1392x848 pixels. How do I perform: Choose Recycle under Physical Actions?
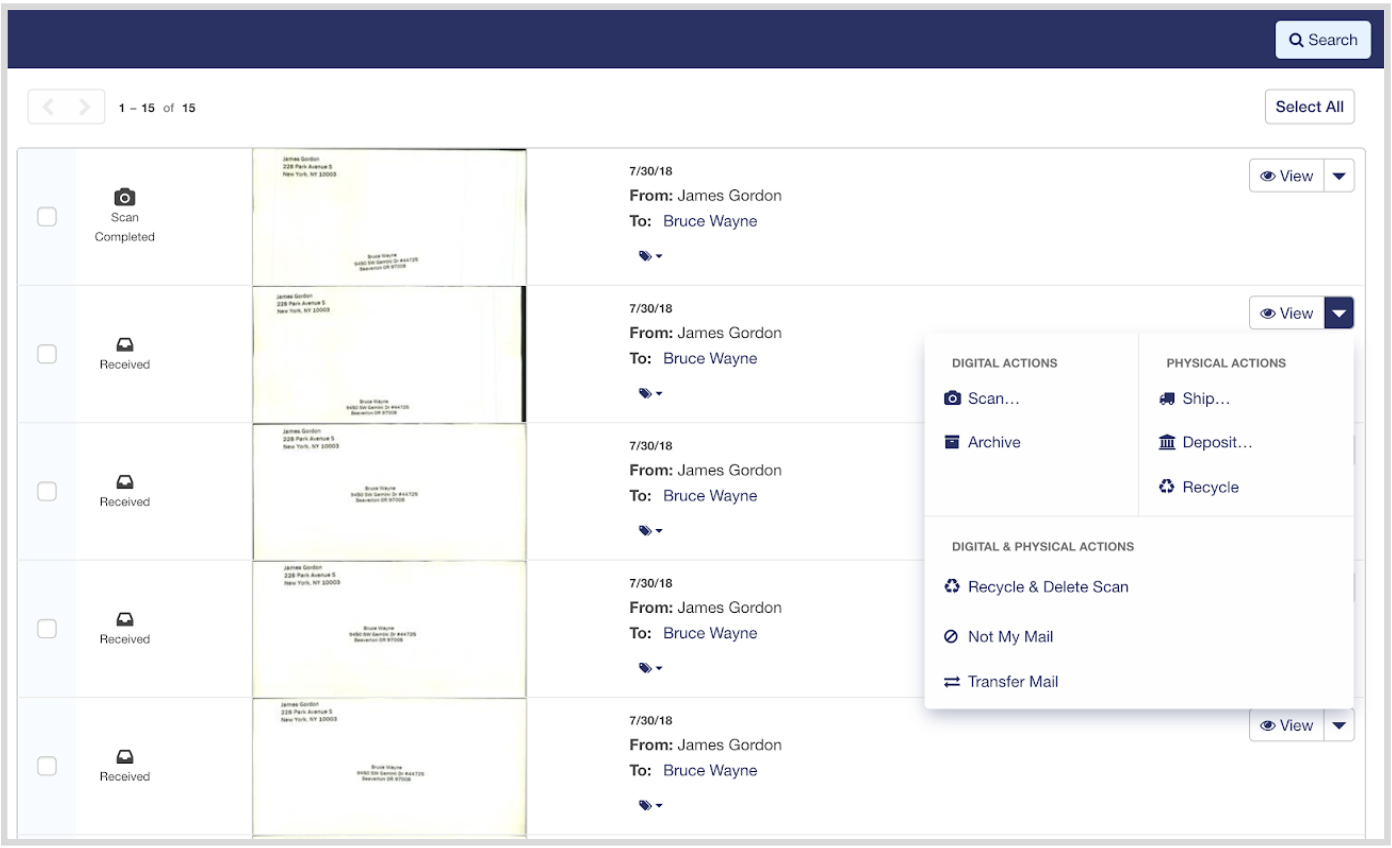pyautogui.click(x=1198, y=487)
